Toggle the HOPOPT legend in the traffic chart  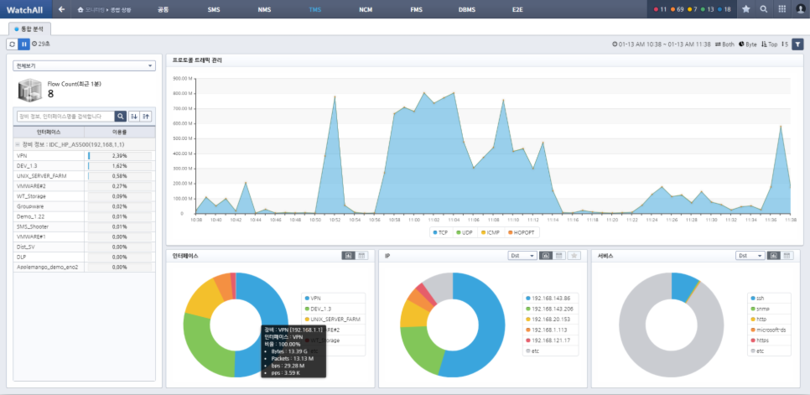pyautogui.click(x=521, y=232)
